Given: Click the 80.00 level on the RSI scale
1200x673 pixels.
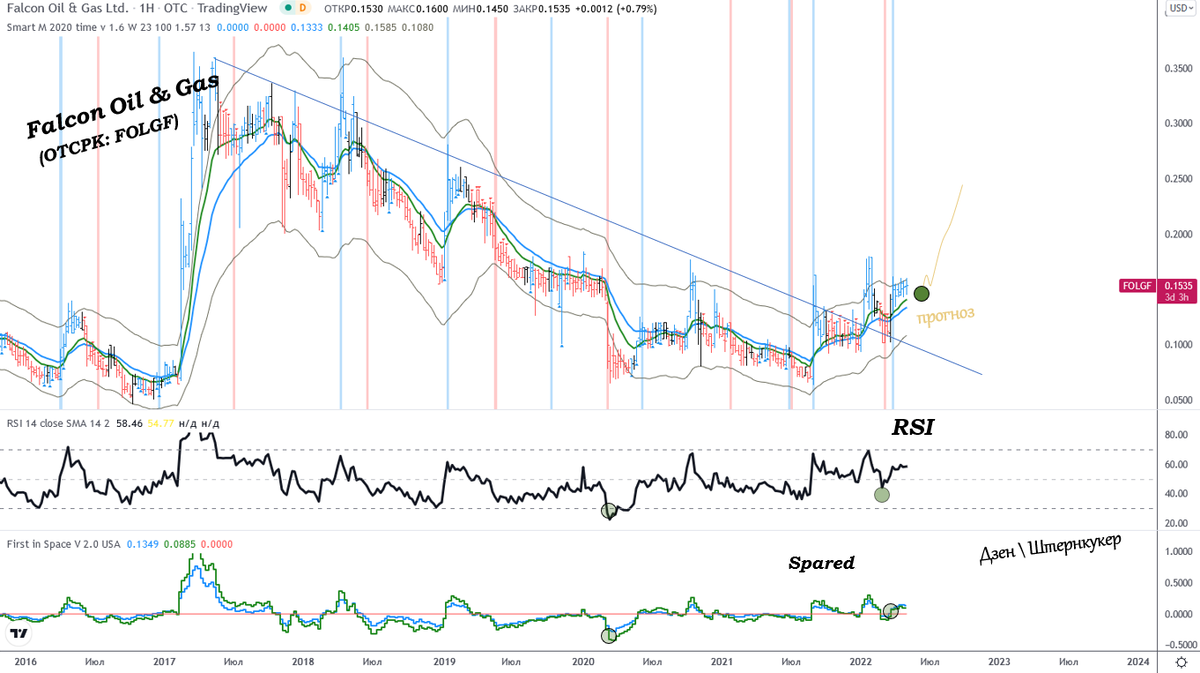Looking at the screenshot, I should coord(1176,435).
